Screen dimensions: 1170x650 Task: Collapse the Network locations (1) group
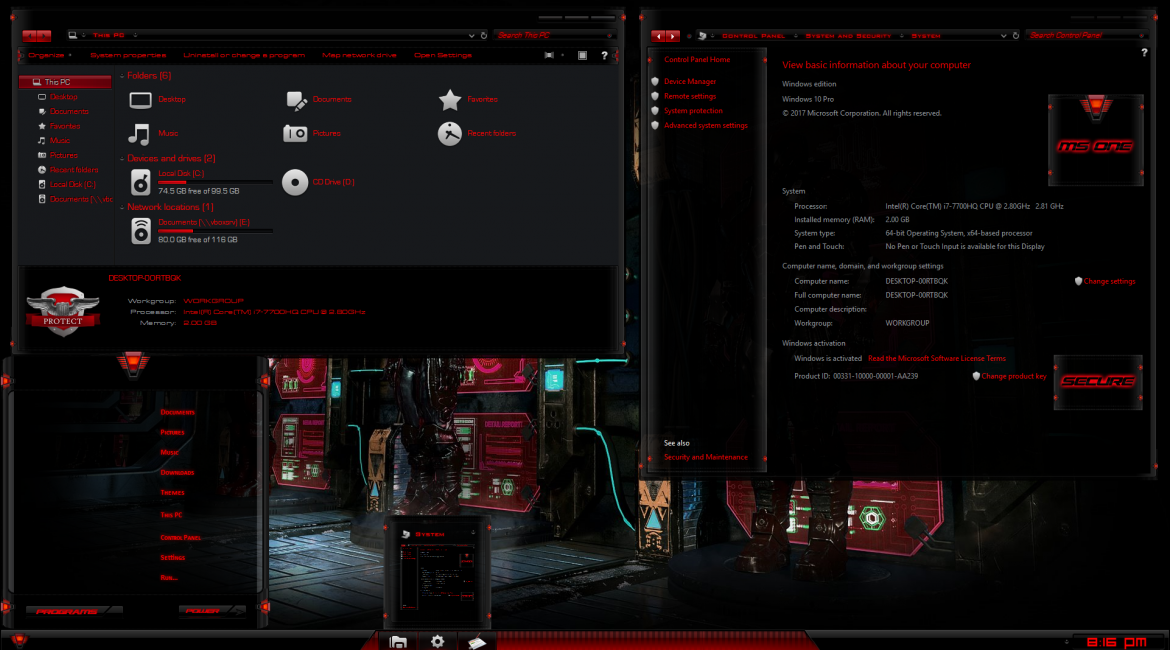[122, 207]
